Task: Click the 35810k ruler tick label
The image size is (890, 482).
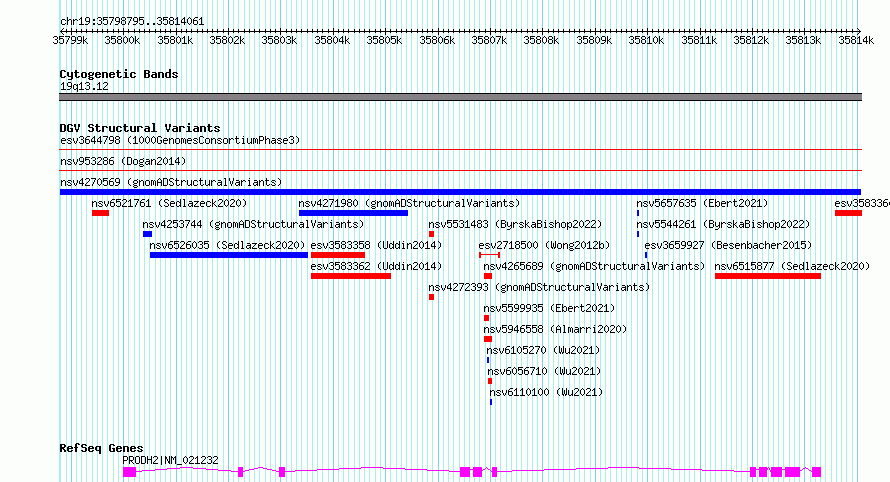Action: click(646, 40)
